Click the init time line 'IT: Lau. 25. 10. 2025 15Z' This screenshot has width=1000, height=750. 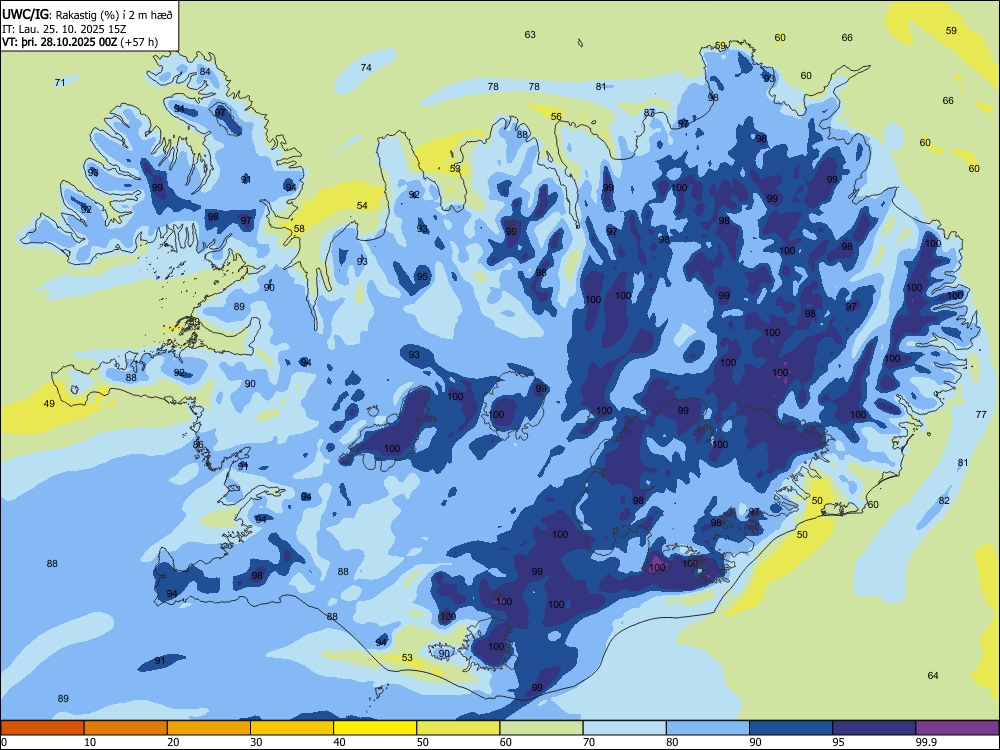pyautogui.click(x=64, y=29)
